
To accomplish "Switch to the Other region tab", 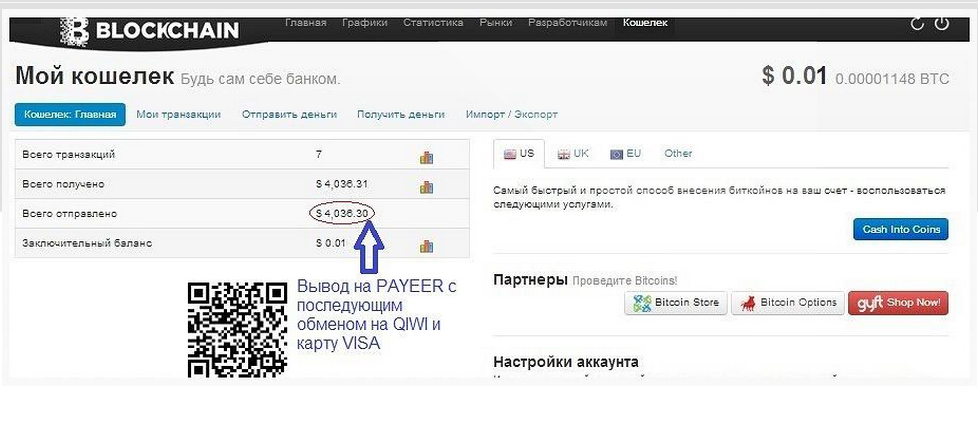I will tap(678, 153).
